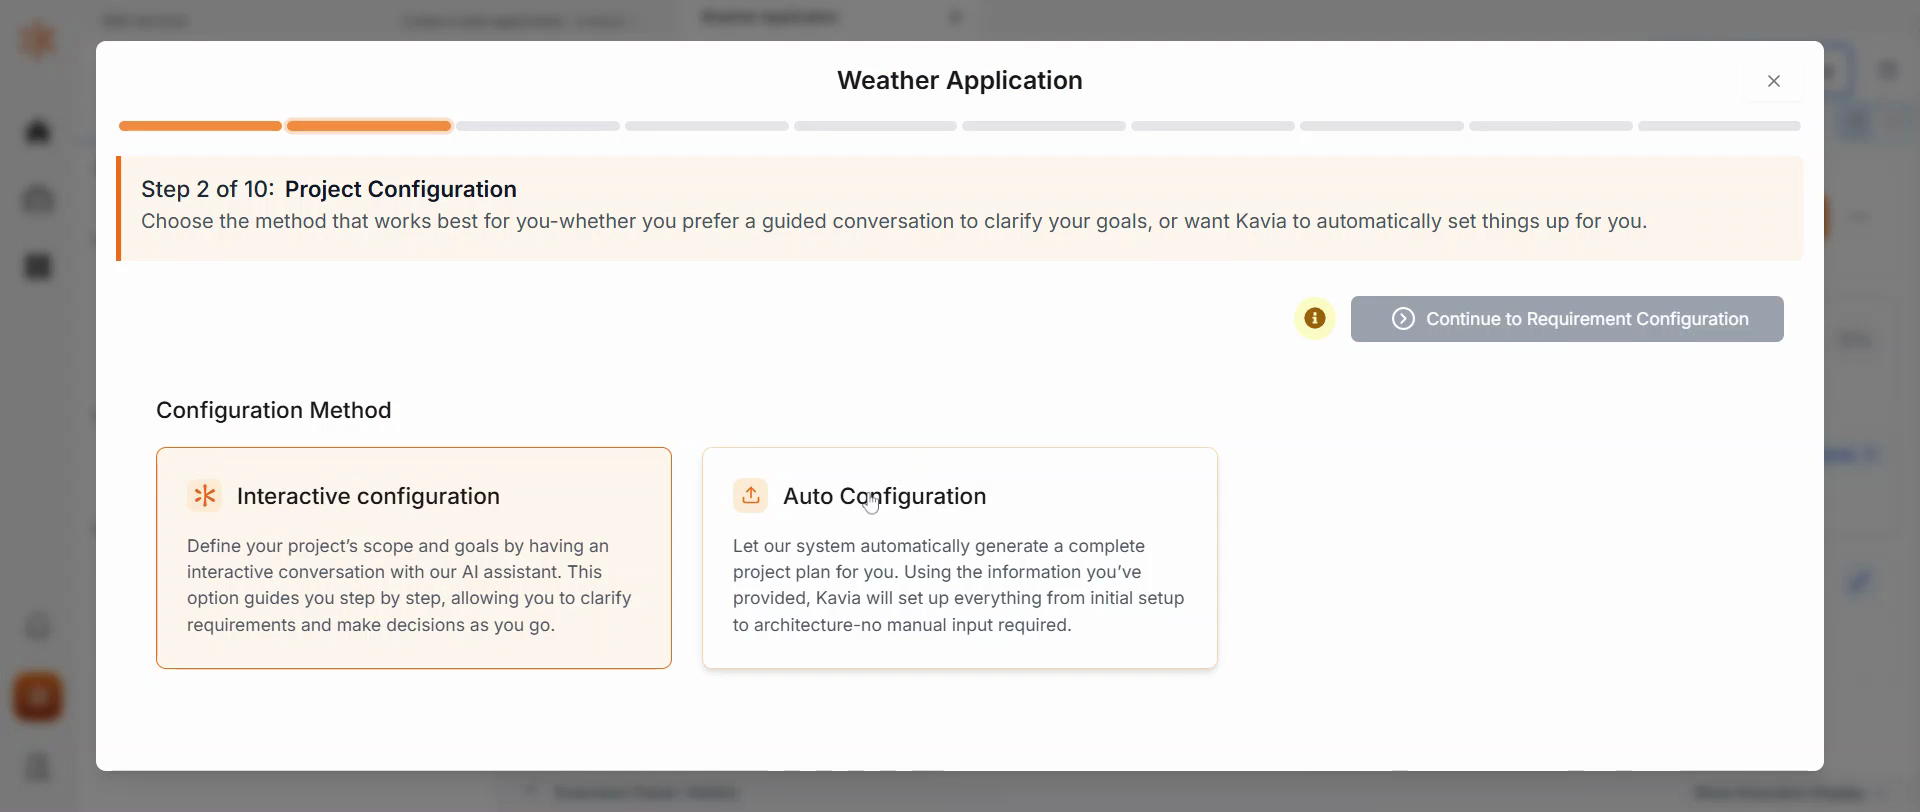Choose the Auto Configuration card title
The width and height of the screenshot is (1920, 812).
[884, 496]
